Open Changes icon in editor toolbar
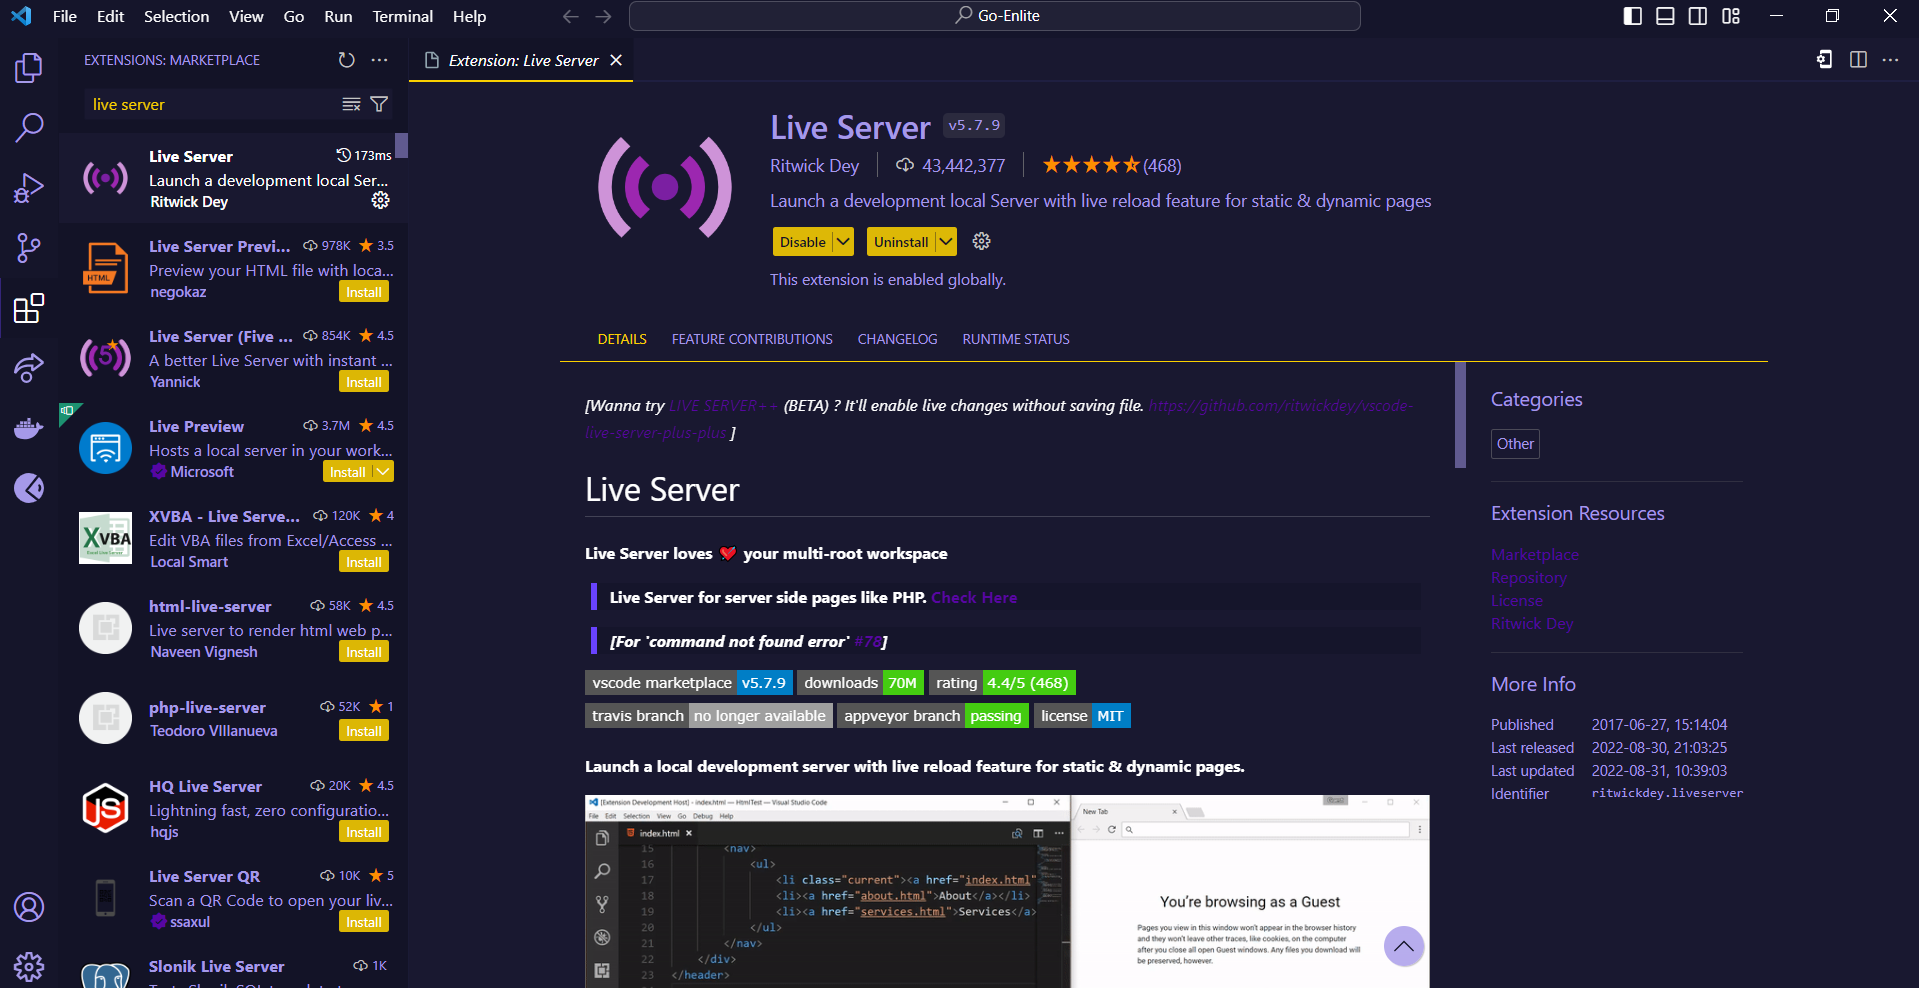 (x=1825, y=60)
